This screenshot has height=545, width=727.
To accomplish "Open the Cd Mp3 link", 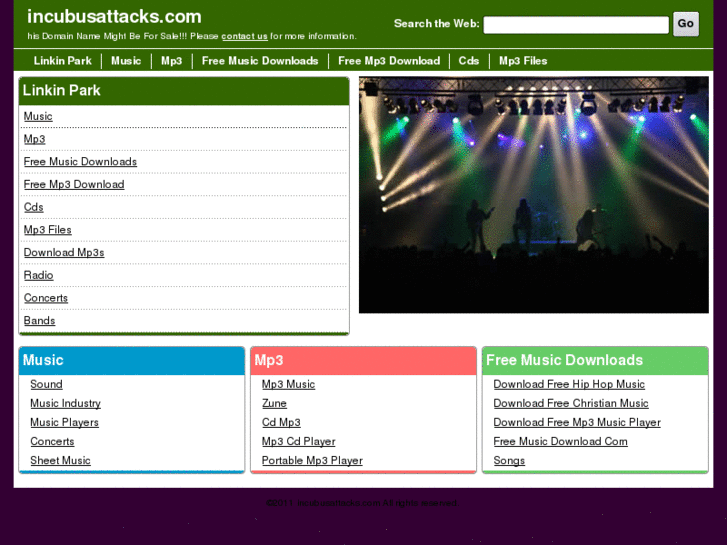I will coord(281,423).
